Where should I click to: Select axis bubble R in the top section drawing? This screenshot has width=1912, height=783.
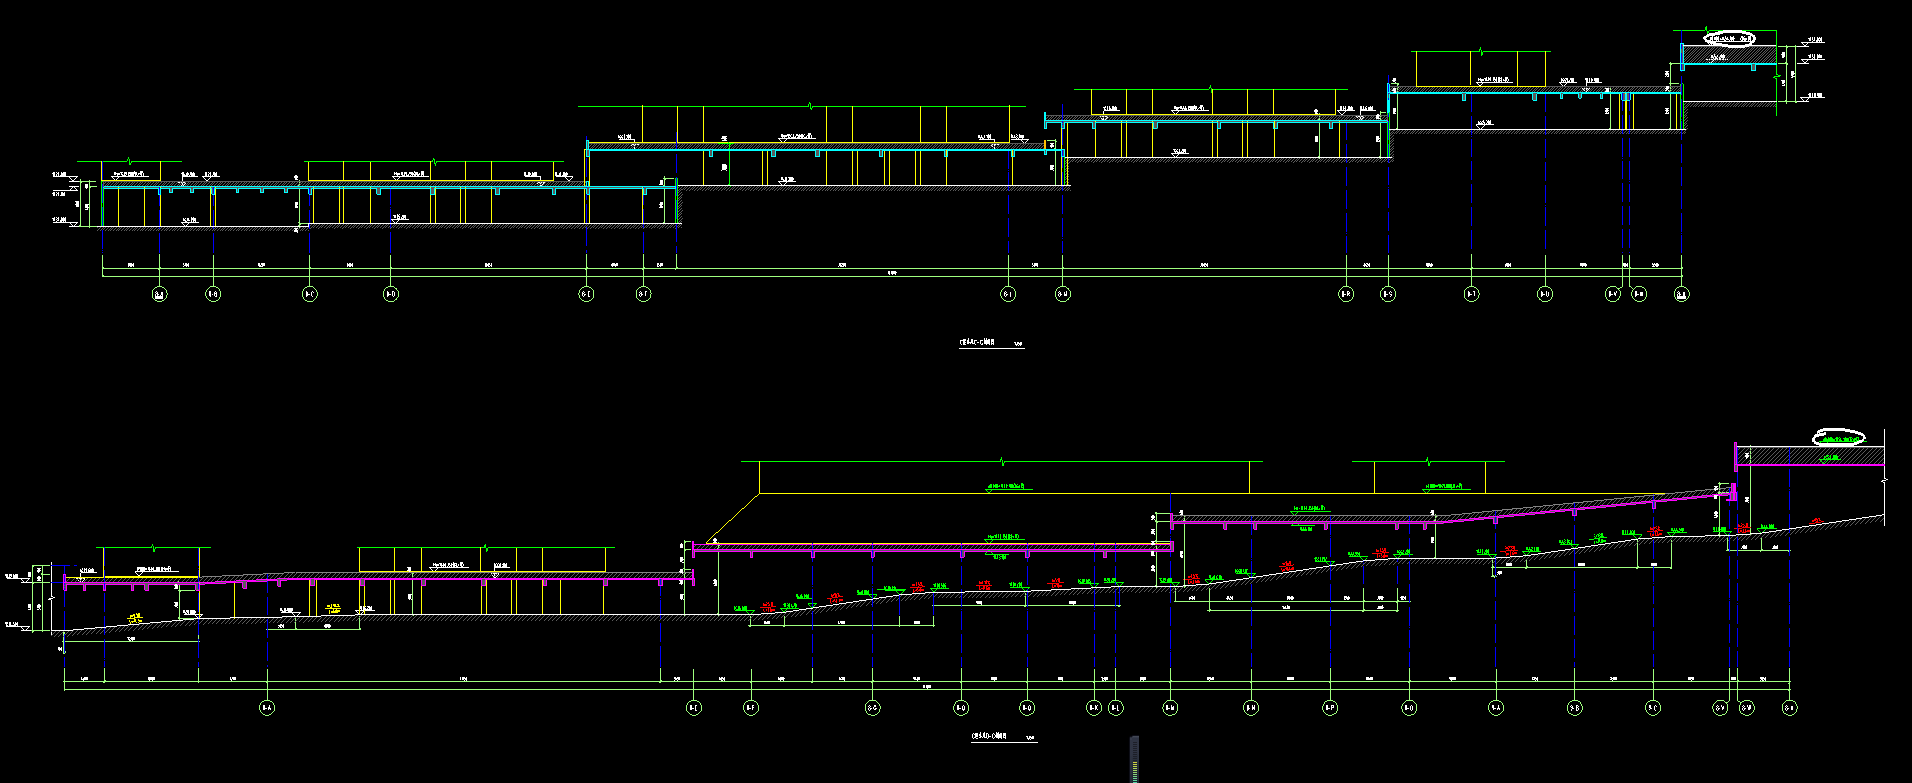(x=1346, y=294)
